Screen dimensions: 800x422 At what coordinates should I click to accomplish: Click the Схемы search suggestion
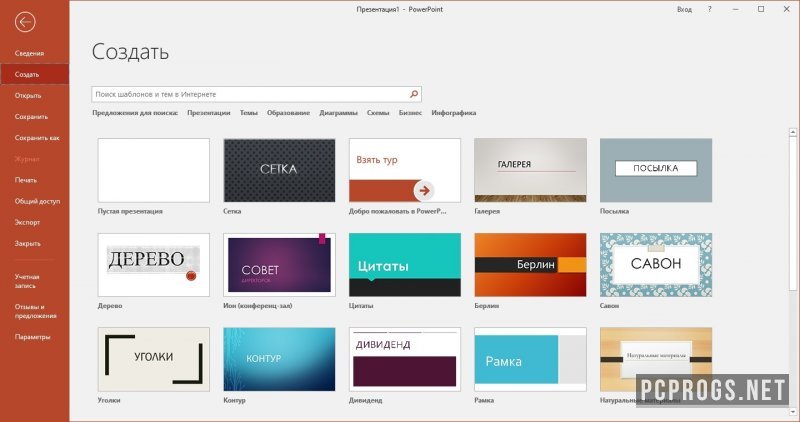[x=378, y=113]
